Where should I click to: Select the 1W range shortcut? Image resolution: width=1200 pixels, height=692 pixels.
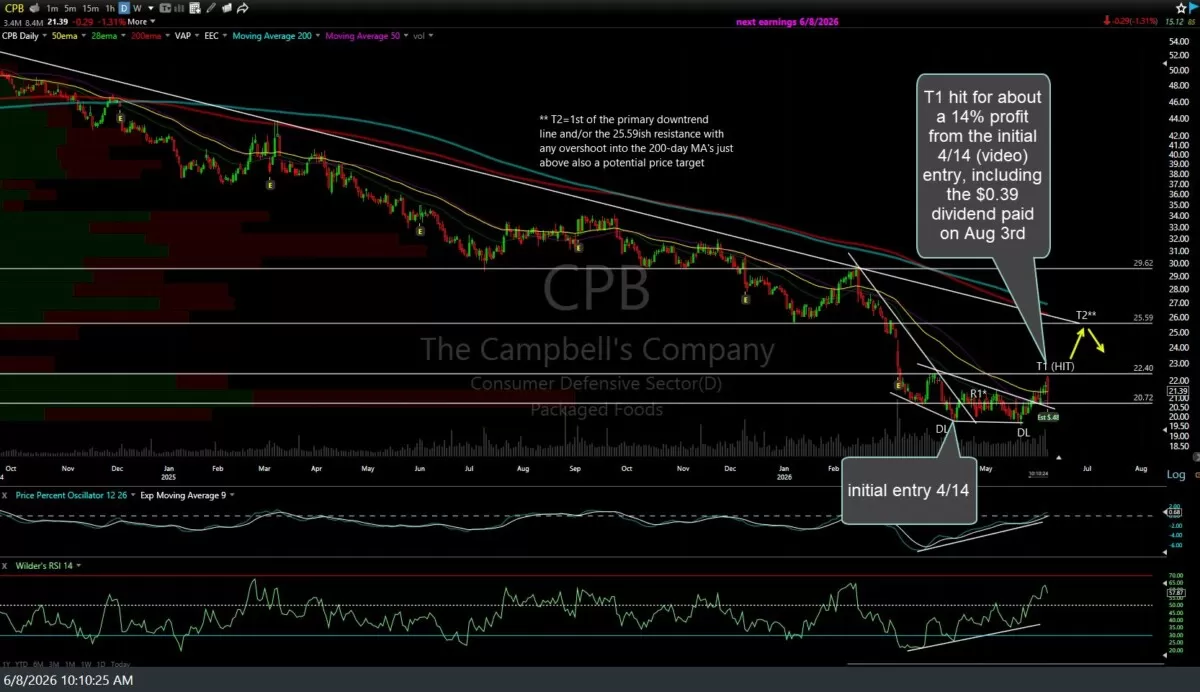(86, 665)
